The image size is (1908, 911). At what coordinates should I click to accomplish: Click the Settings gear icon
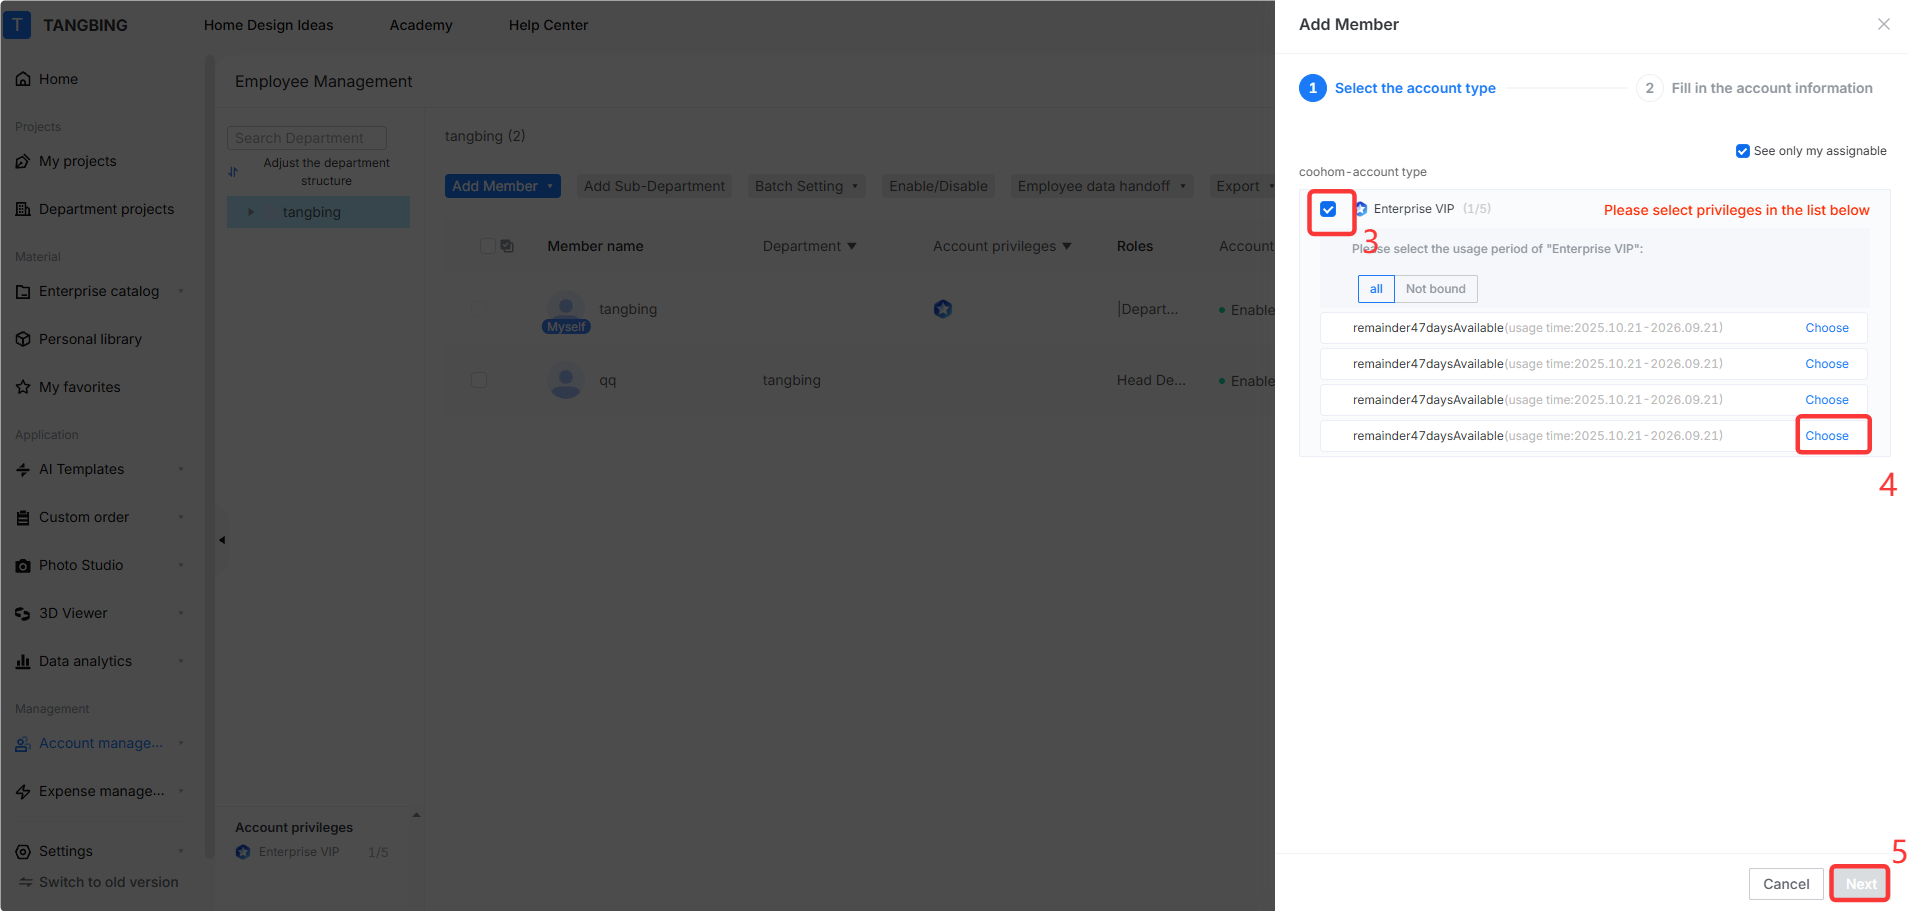pos(23,851)
